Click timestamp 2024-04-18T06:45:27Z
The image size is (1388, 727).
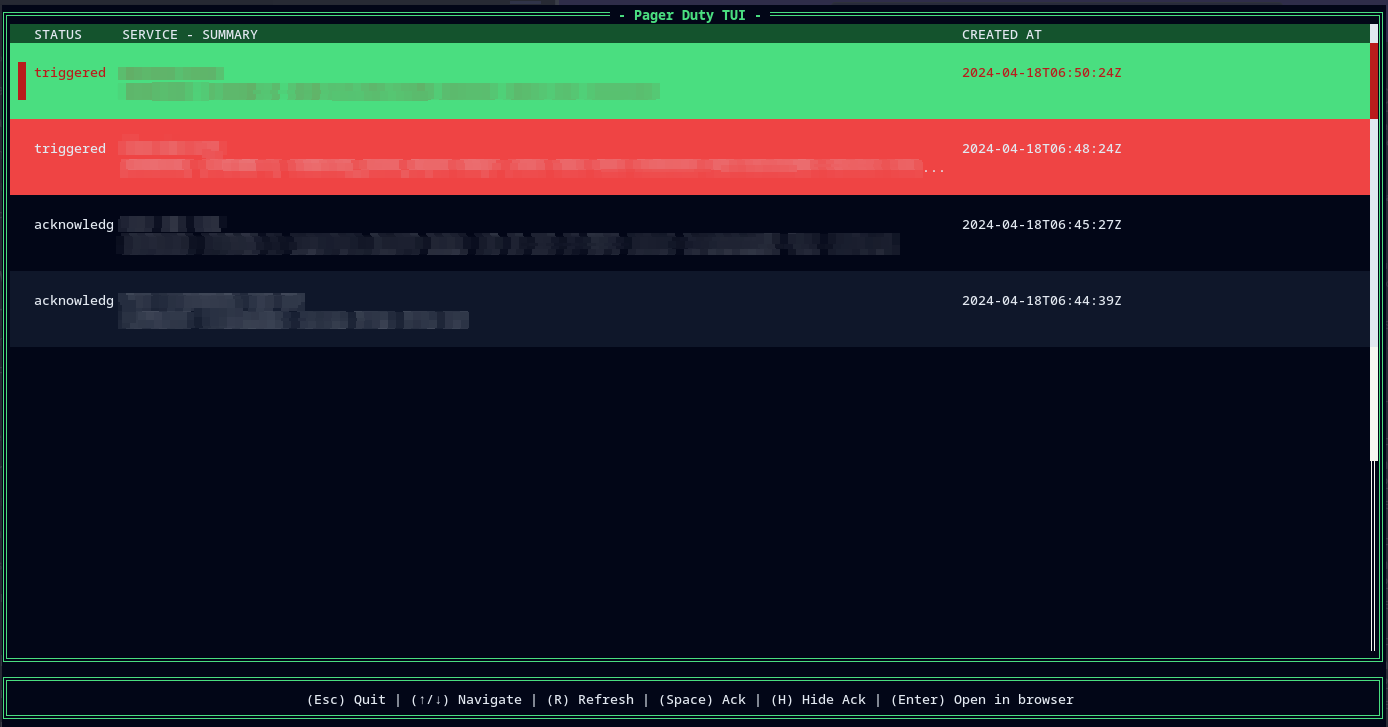1042,225
